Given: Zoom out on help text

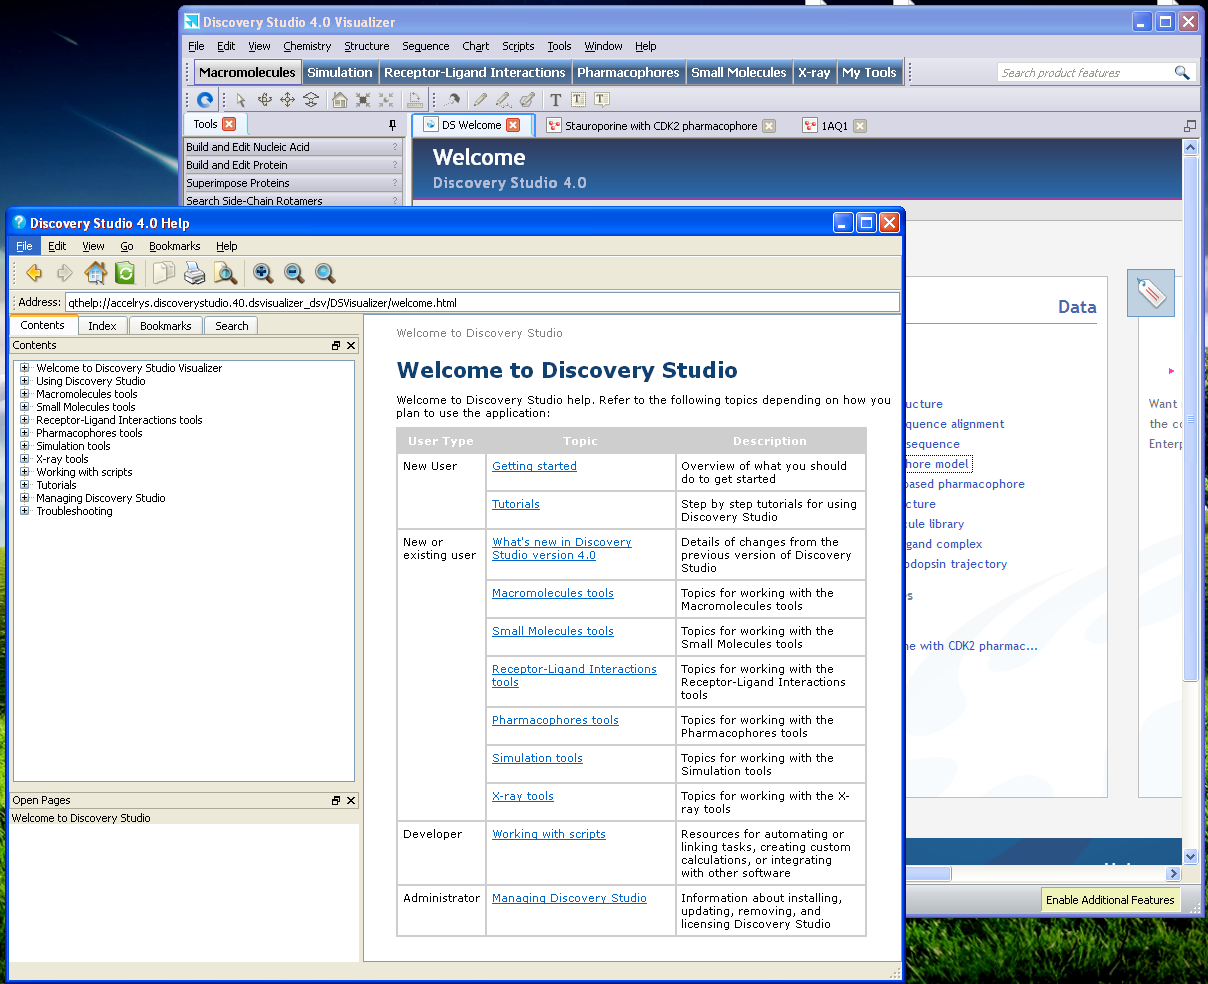Looking at the screenshot, I should point(294,273).
